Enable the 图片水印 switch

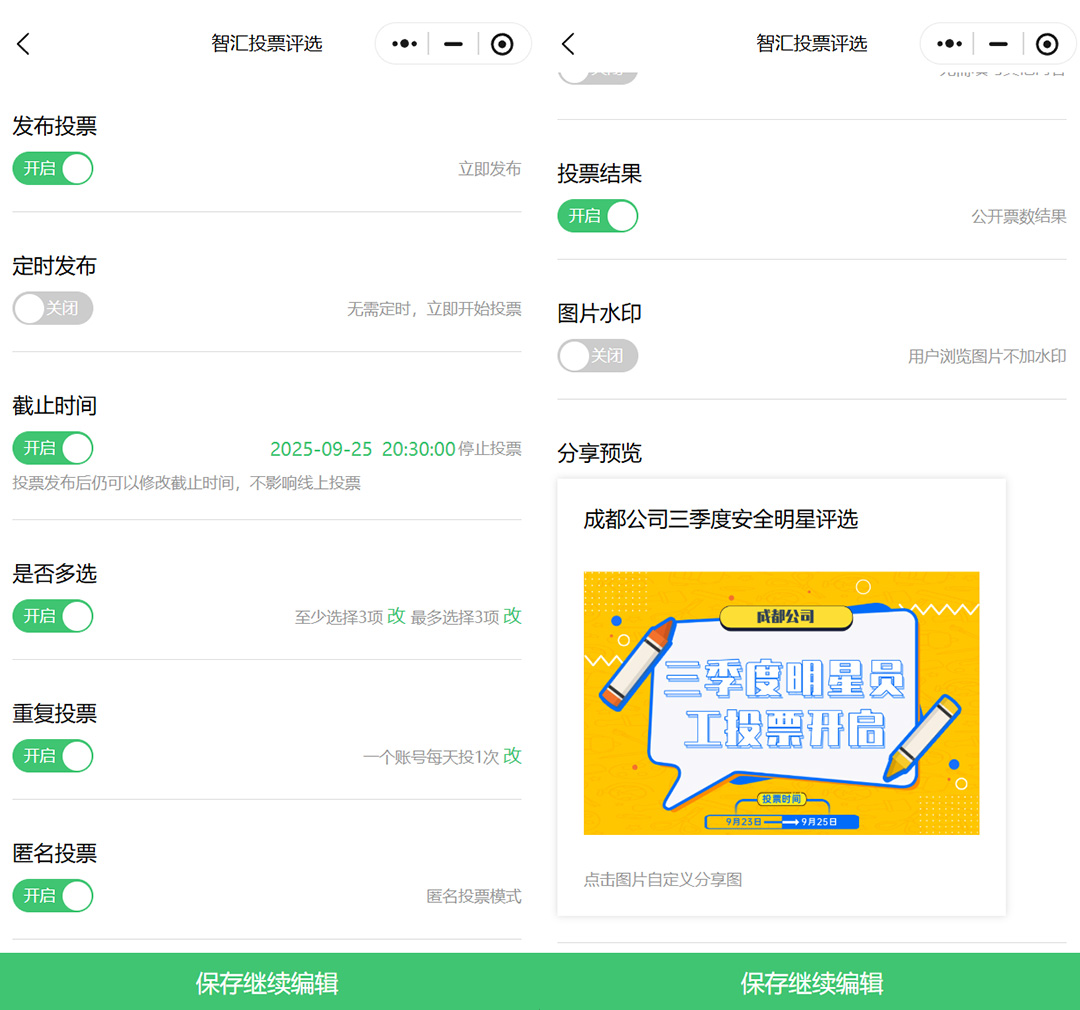pyautogui.click(x=597, y=356)
